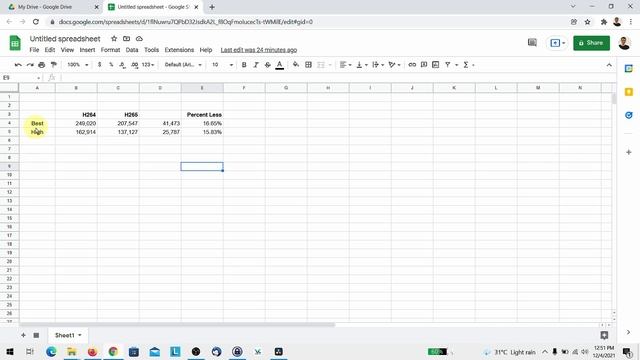Open the font family dropdown
640x360 pixels.
tap(183, 65)
